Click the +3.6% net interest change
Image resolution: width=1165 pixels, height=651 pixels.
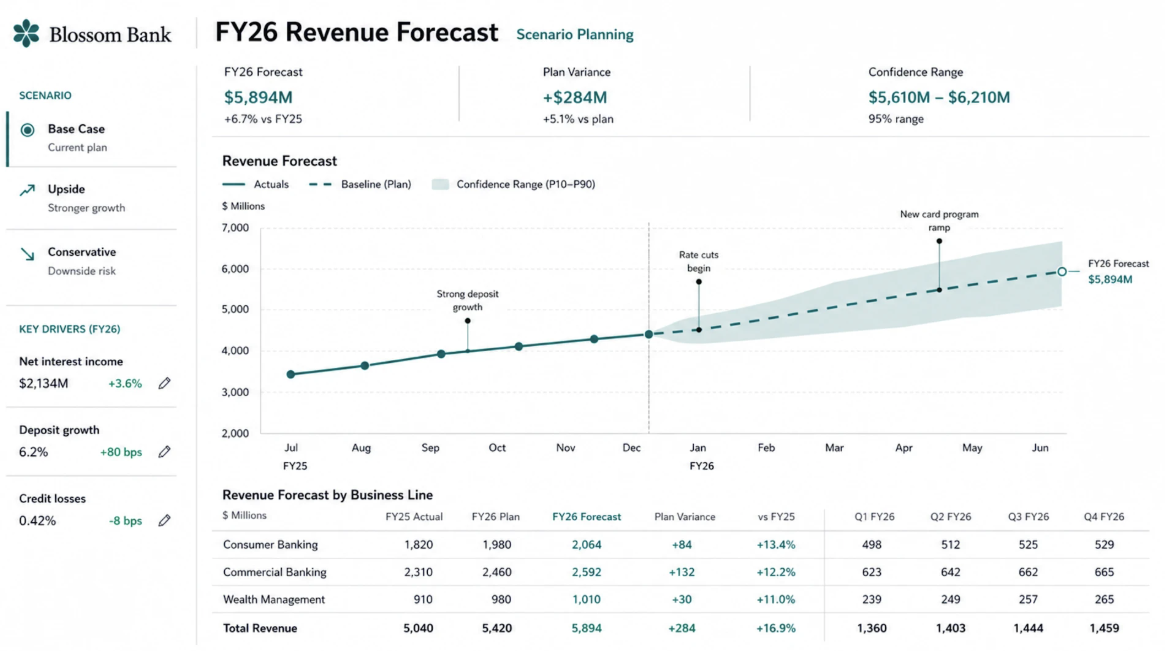tap(125, 383)
